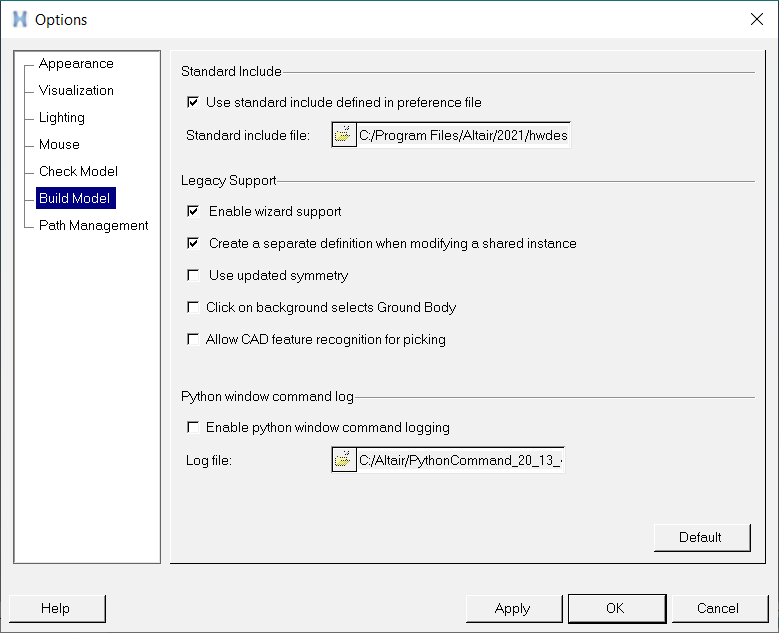Click the Options dialog title bar icon
779x633 pixels.
(x=18, y=19)
